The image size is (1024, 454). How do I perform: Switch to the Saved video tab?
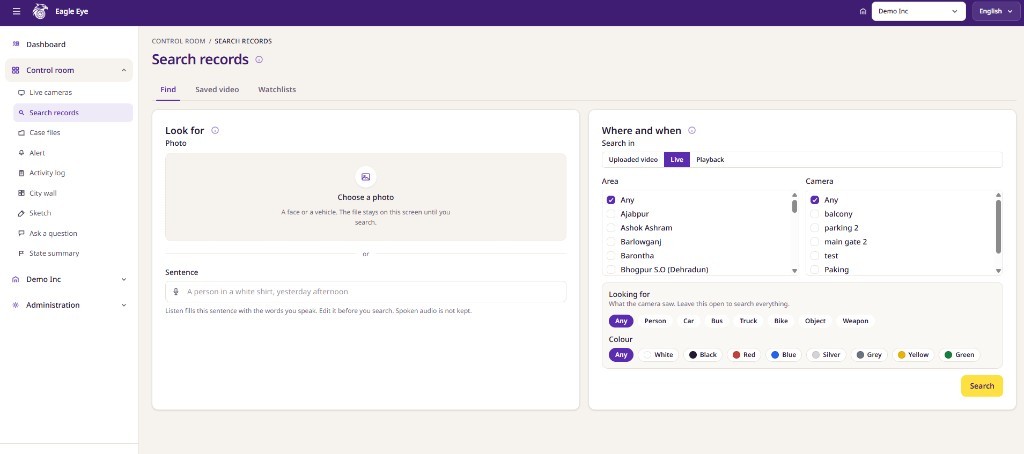(217, 89)
